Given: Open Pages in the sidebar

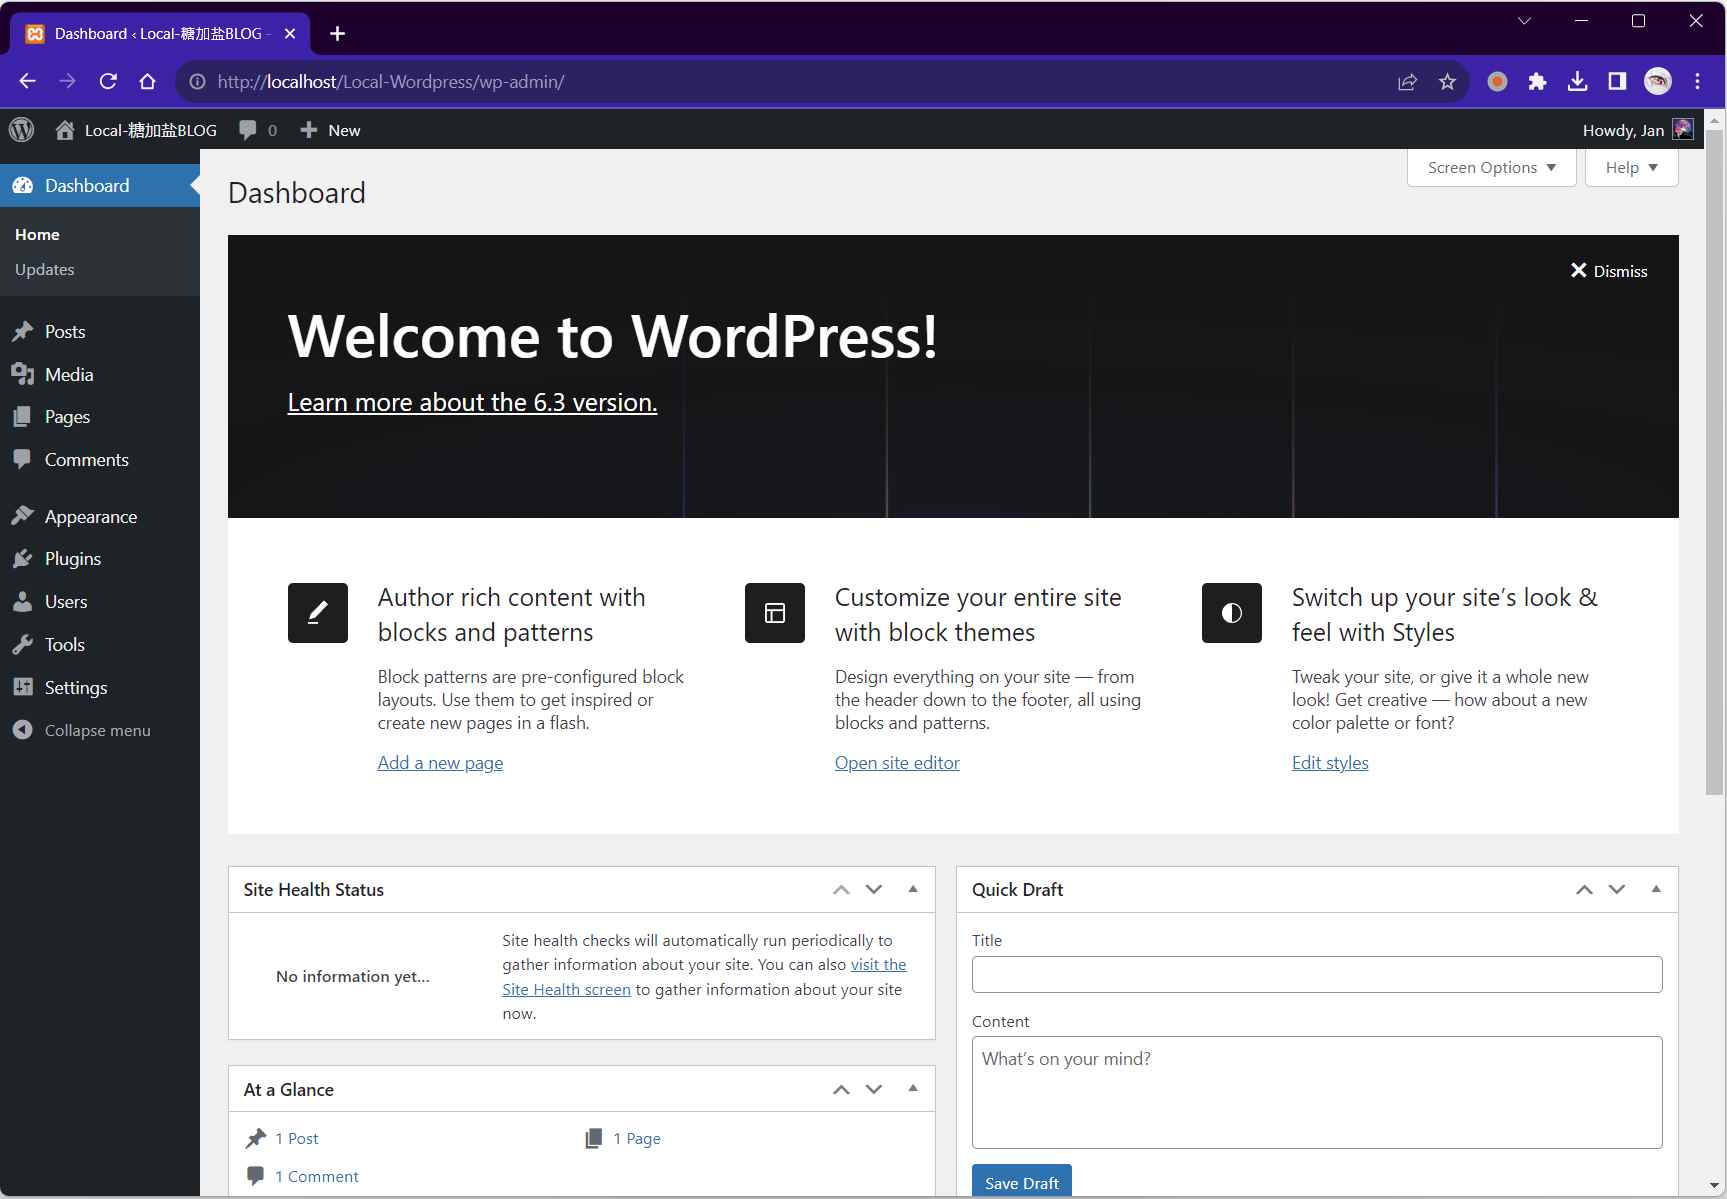Looking at the screenshot, I should [x=67, y=416].
